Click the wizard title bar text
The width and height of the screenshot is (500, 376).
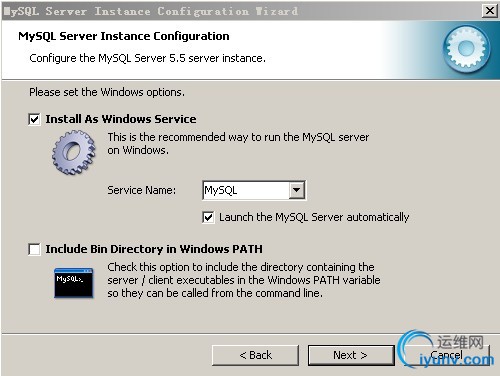[151, 11]
